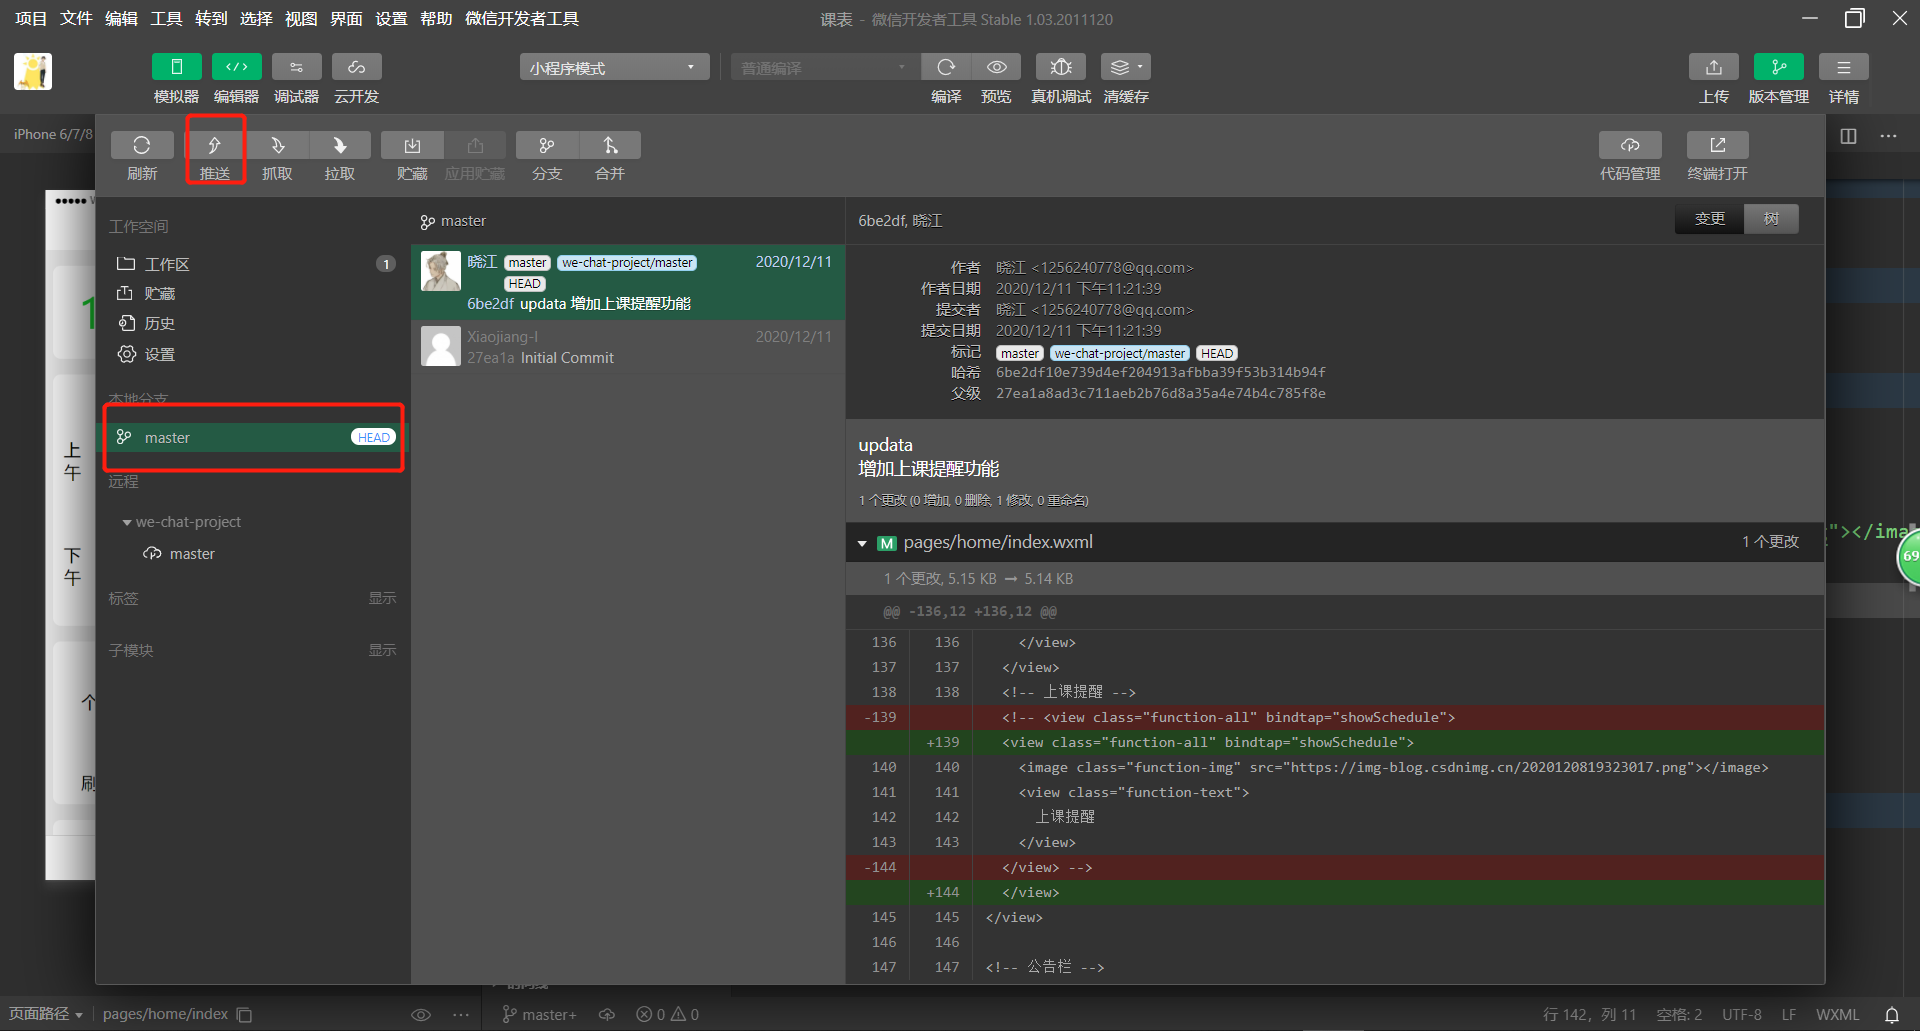The height and width of the screenshot is (1031, 1920).
Task: Switch to the 树 tree view
Action: [1771, 219]
